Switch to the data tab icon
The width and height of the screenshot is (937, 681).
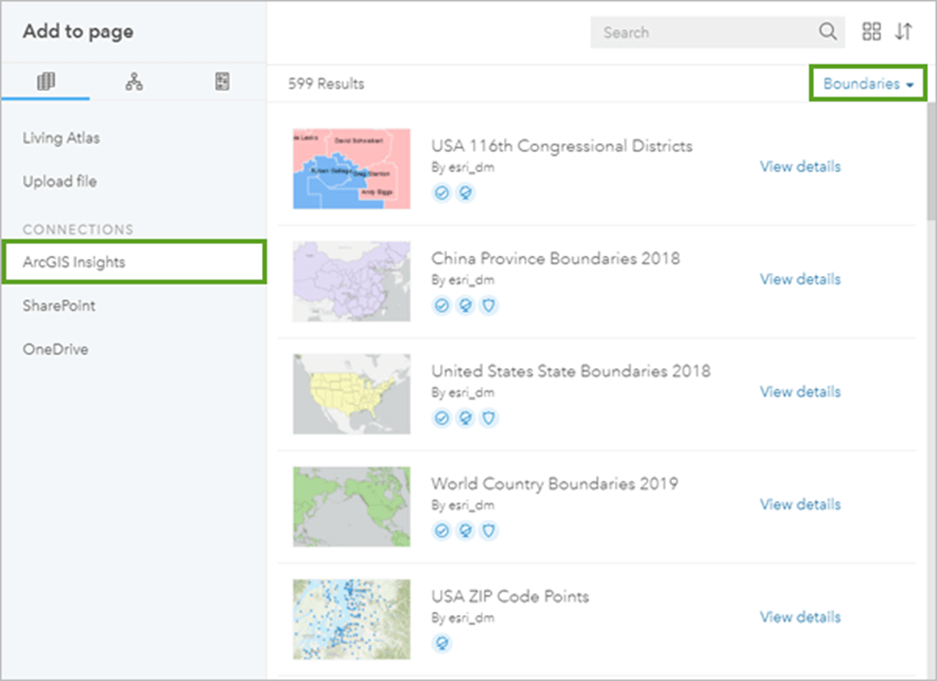[x=46, y=83]
